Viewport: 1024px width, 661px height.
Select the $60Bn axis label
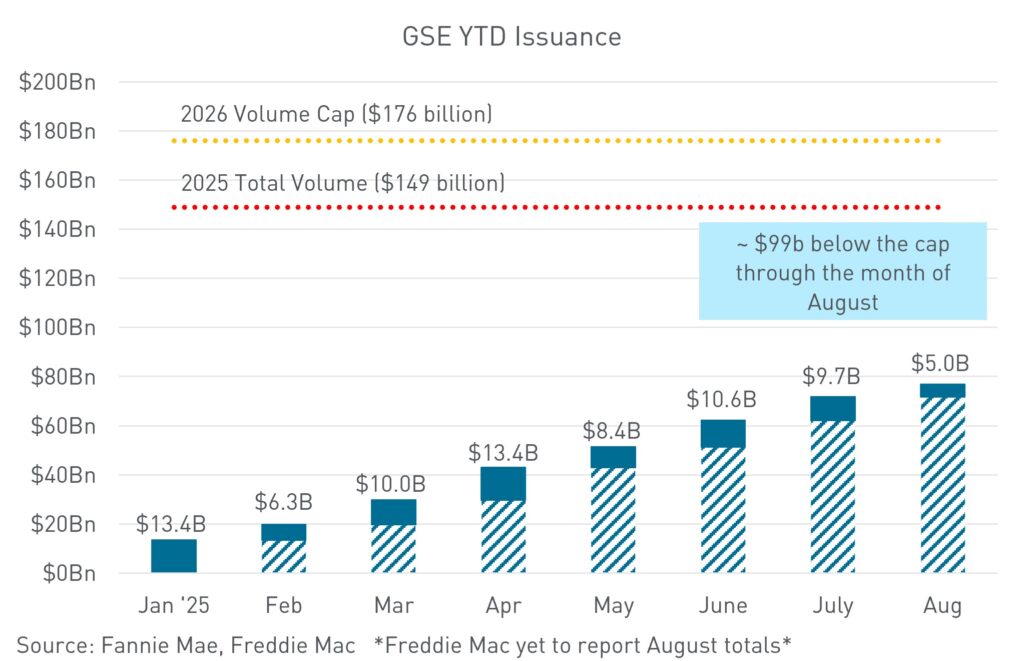click(63, 426)
